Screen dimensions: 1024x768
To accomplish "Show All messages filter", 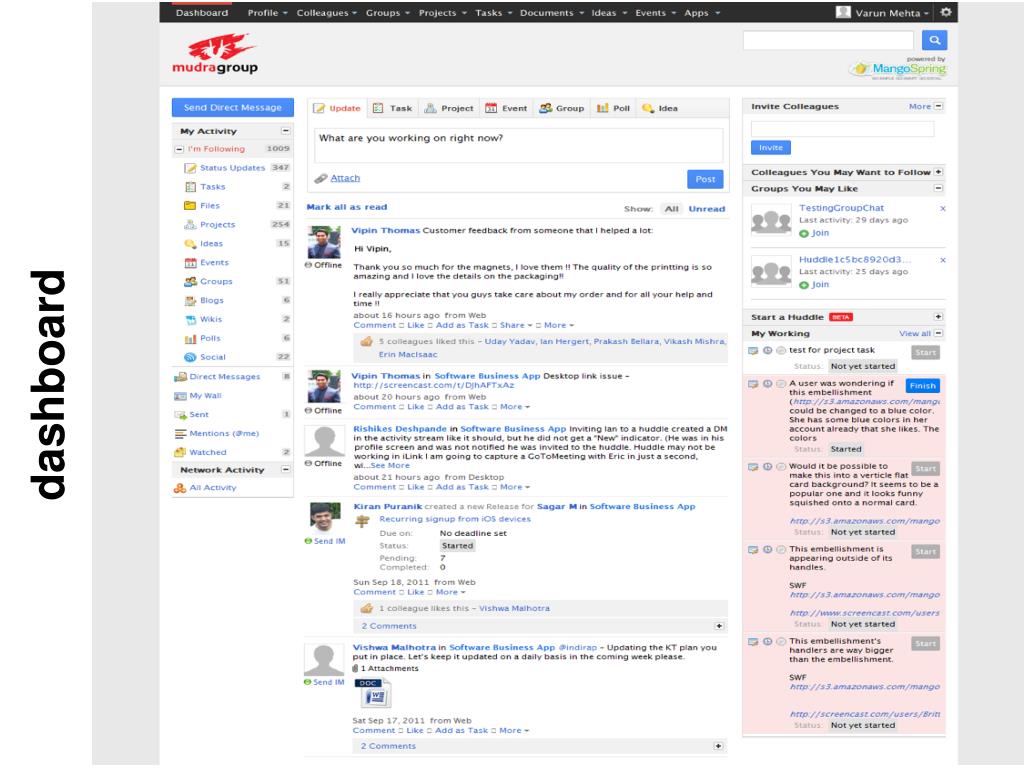I will tap(671, 209).
